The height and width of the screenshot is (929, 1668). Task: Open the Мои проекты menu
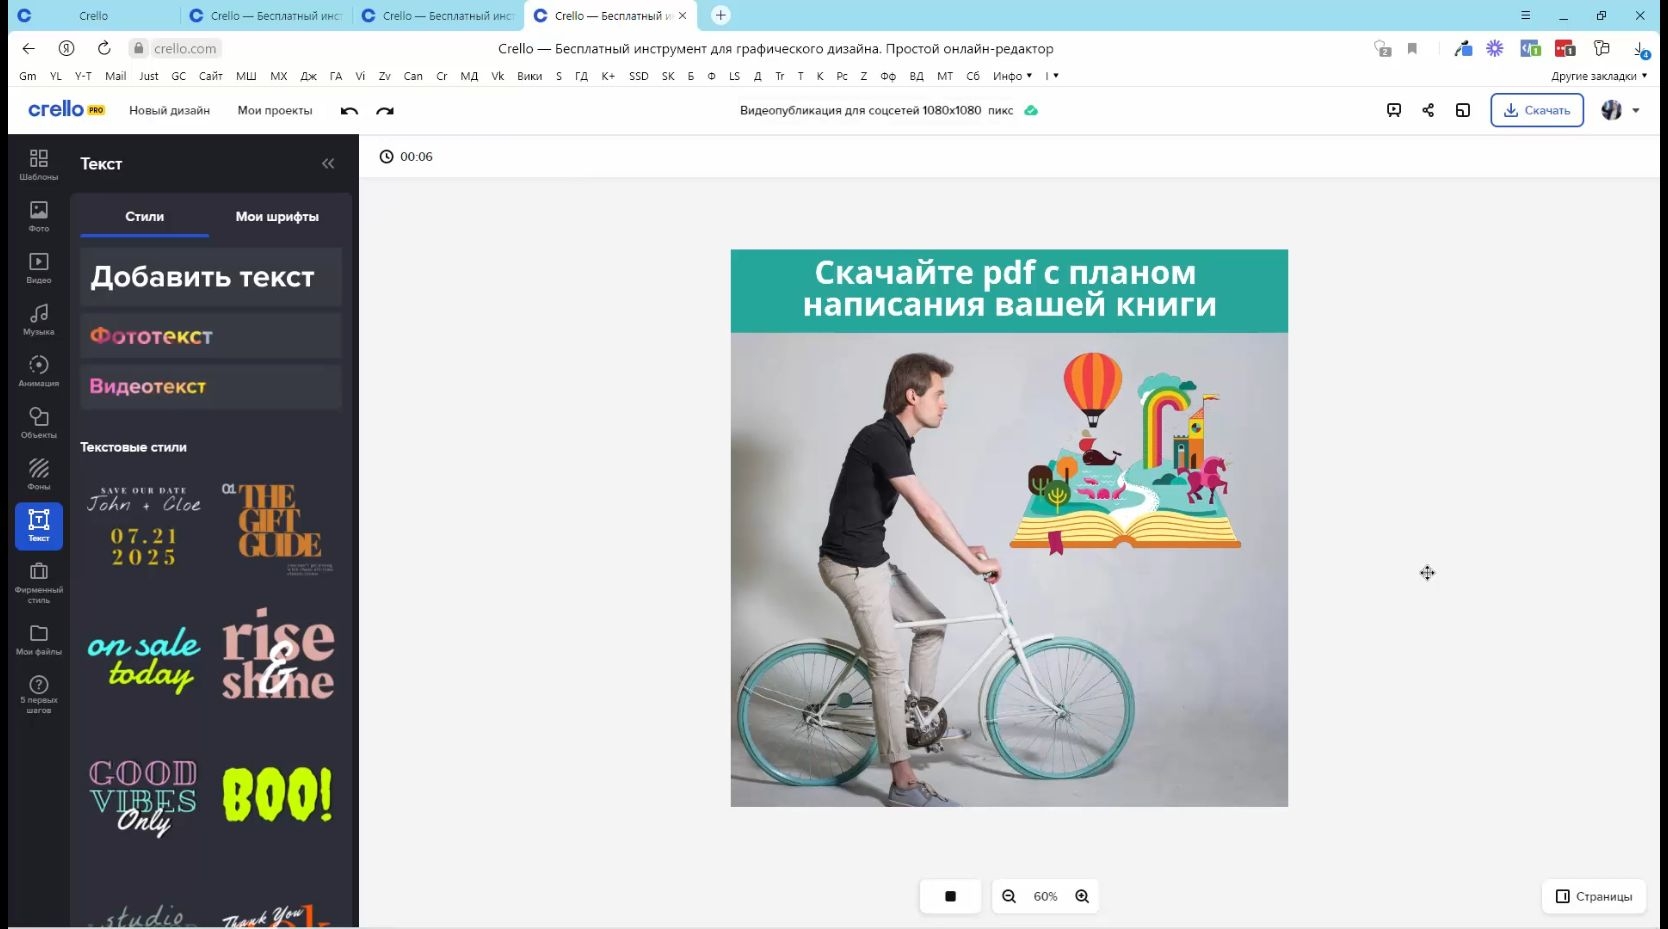(x=275, y=111)
